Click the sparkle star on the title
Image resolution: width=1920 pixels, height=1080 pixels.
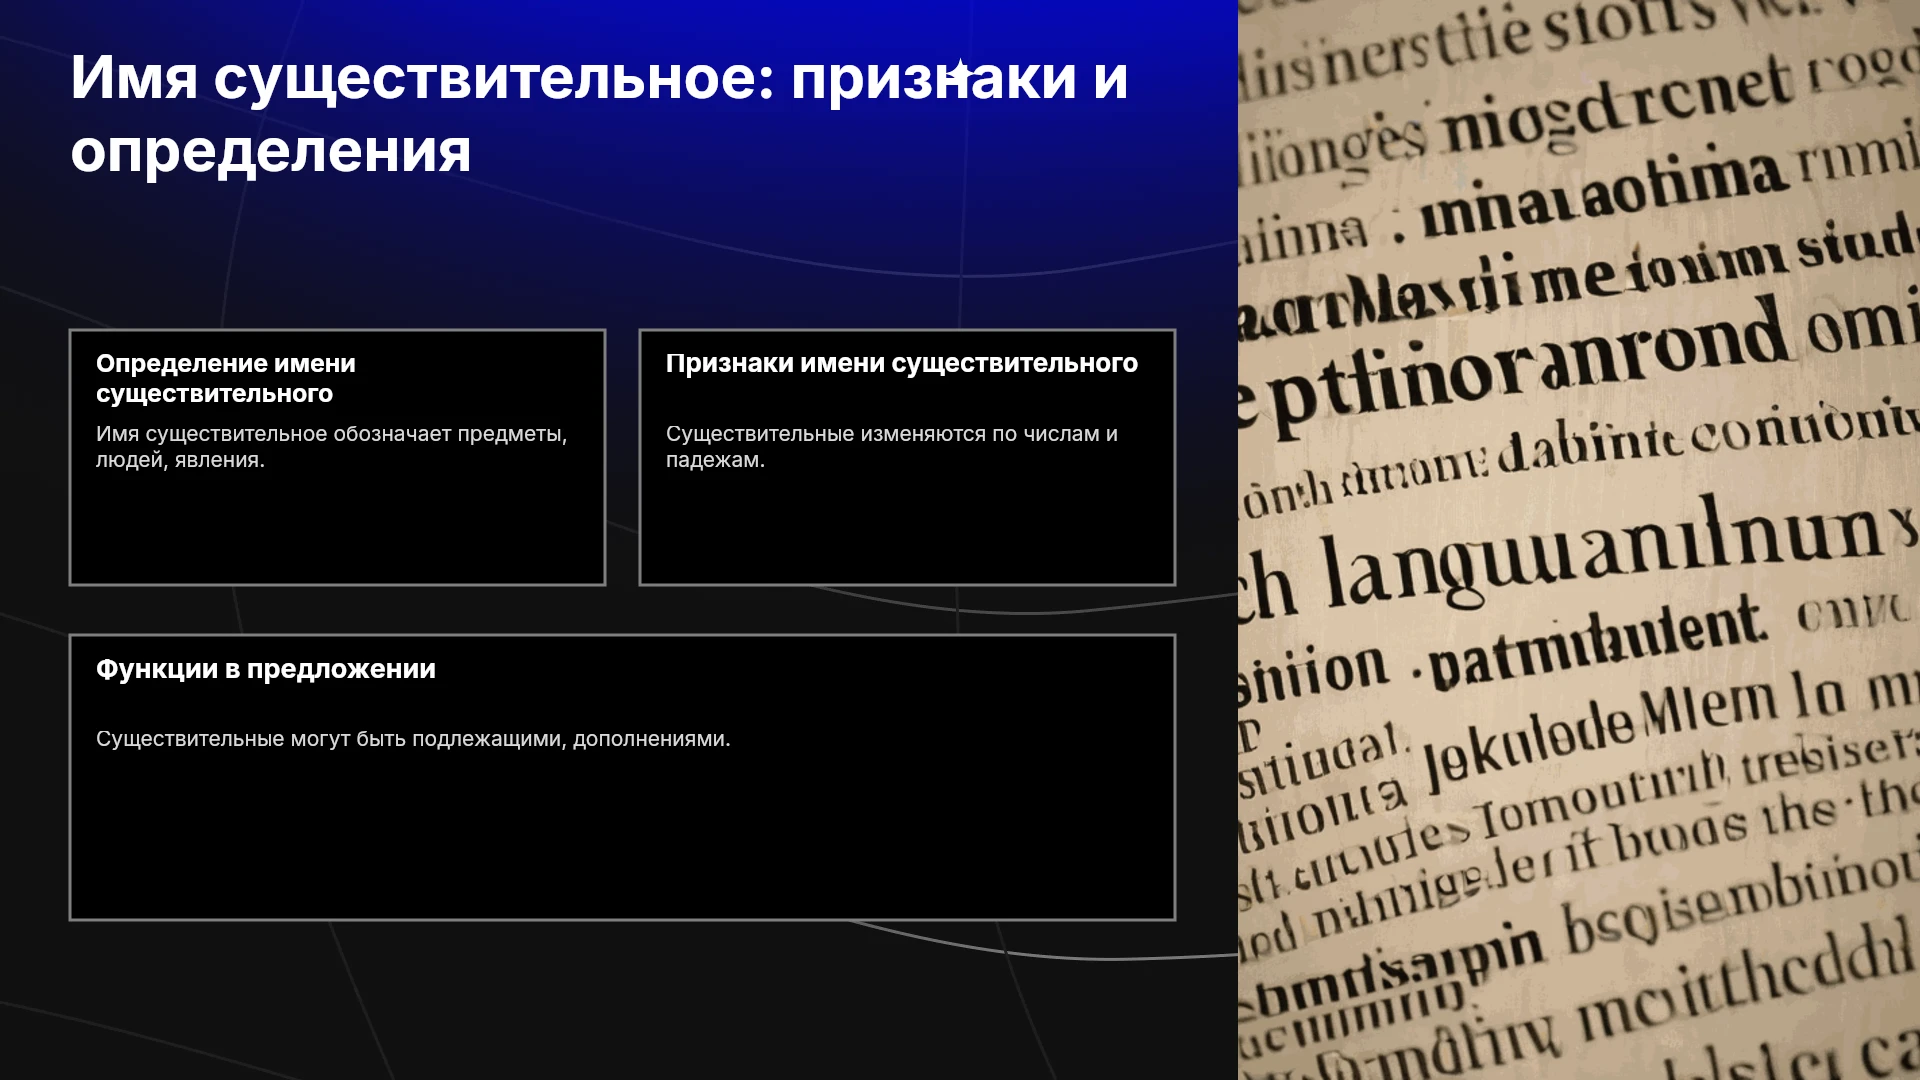(x=960, y=72)
